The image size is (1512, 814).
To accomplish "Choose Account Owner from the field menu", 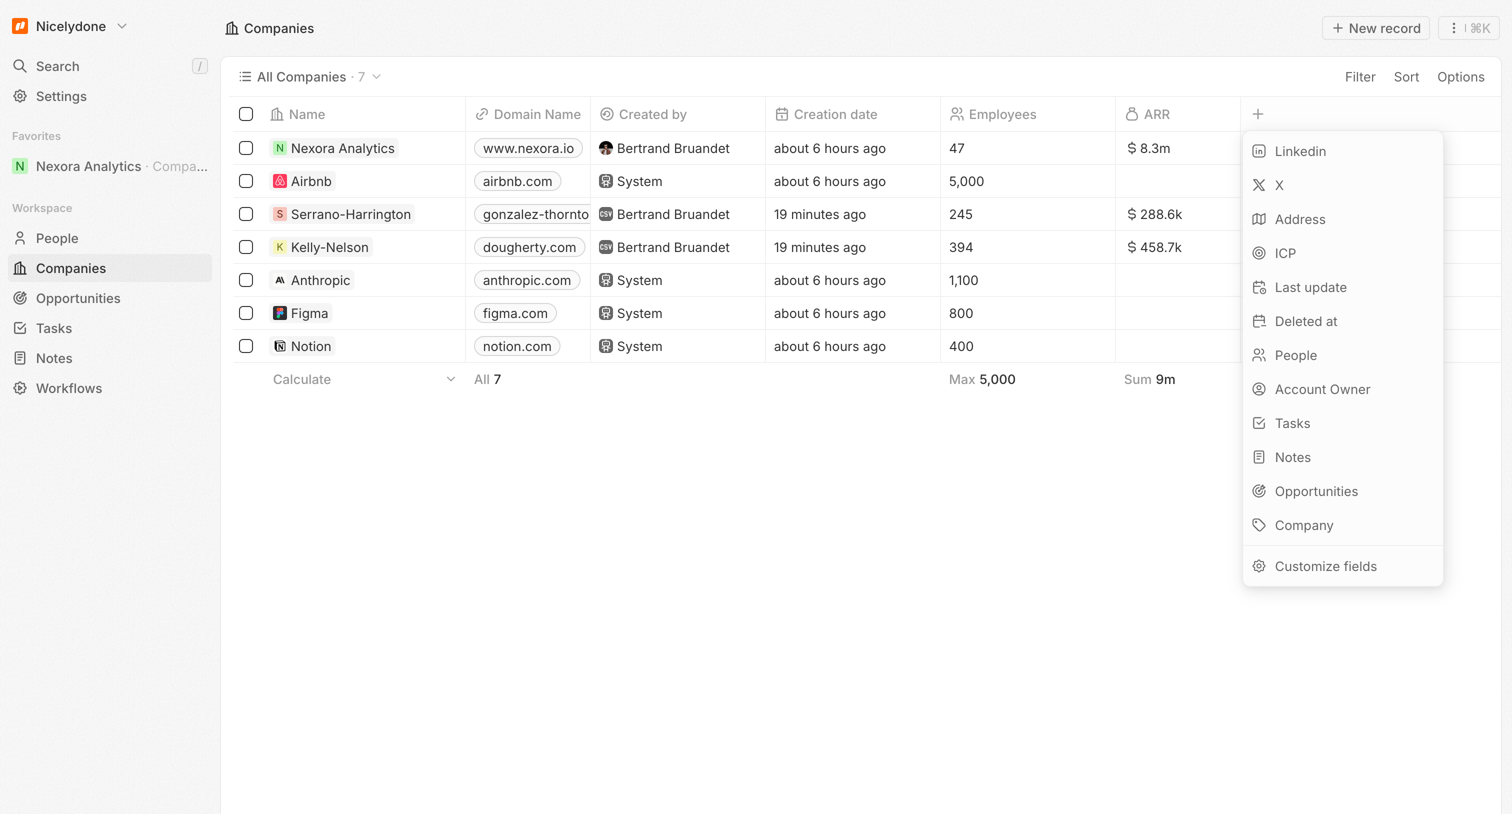I will coord(1342,389).
